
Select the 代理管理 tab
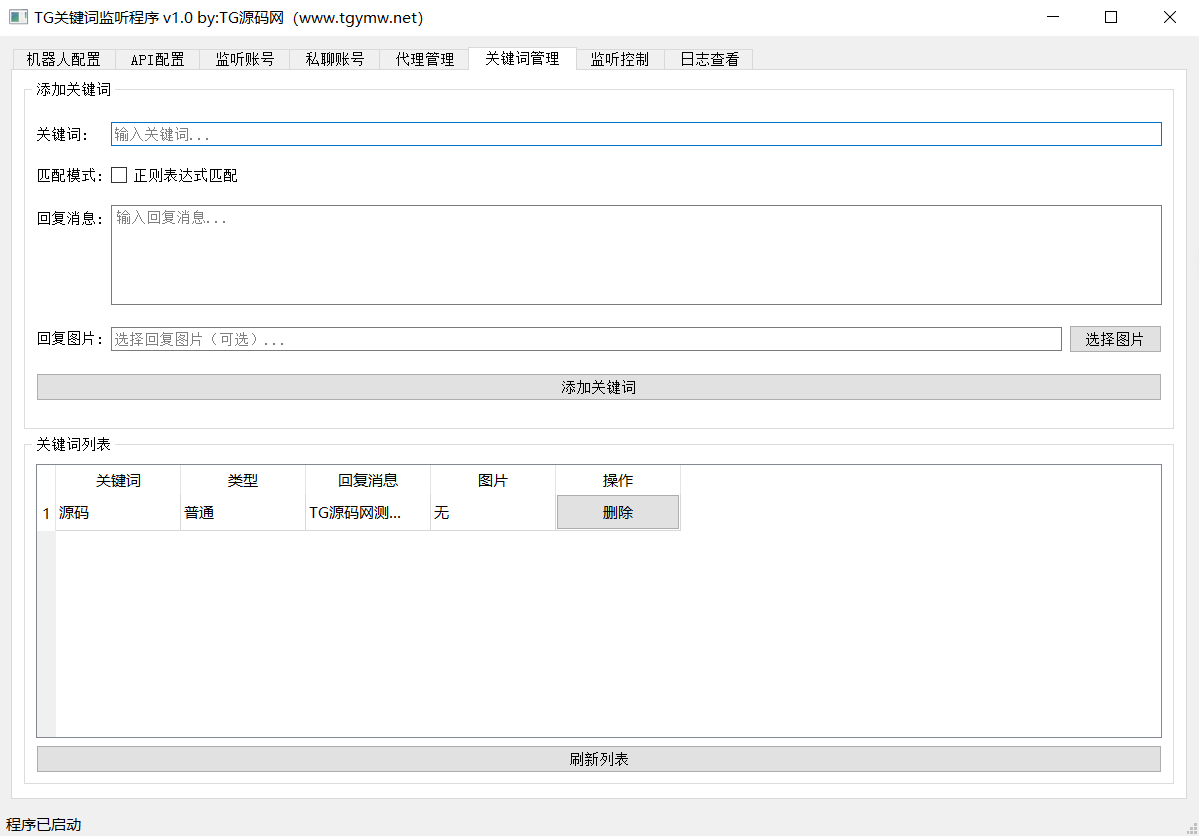424,59
